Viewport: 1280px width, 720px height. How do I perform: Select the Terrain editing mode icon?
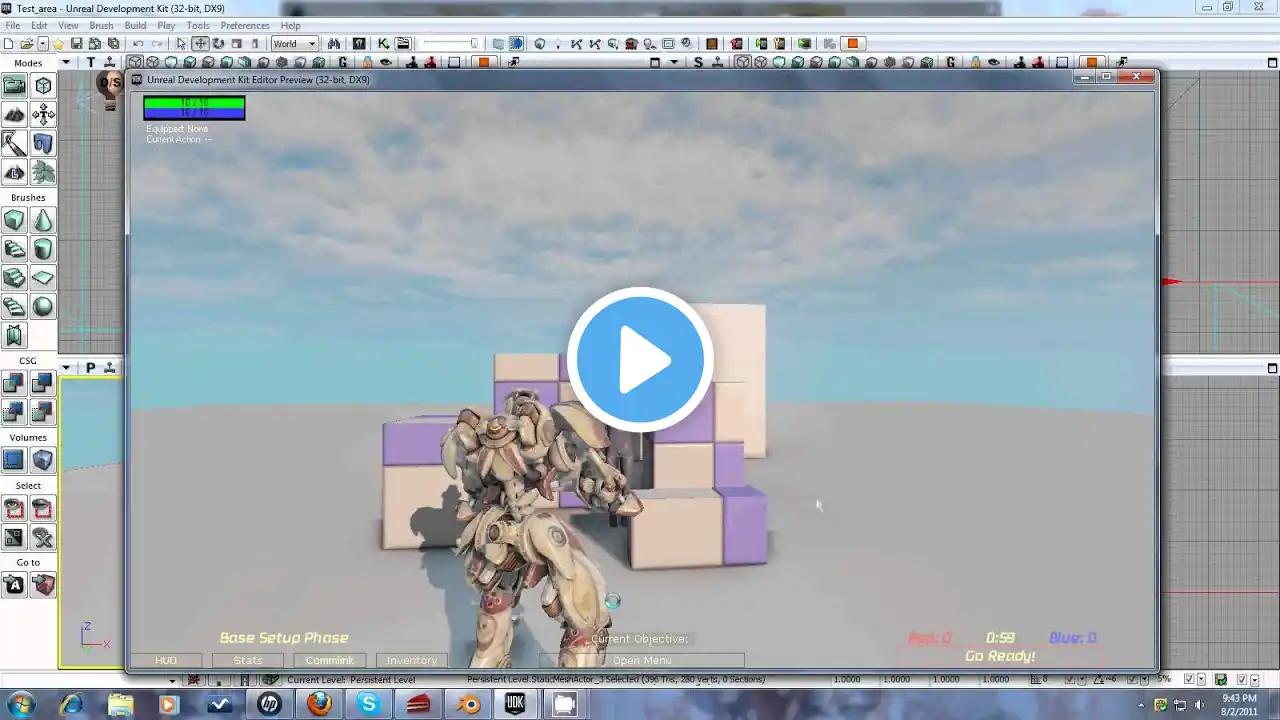14,115
